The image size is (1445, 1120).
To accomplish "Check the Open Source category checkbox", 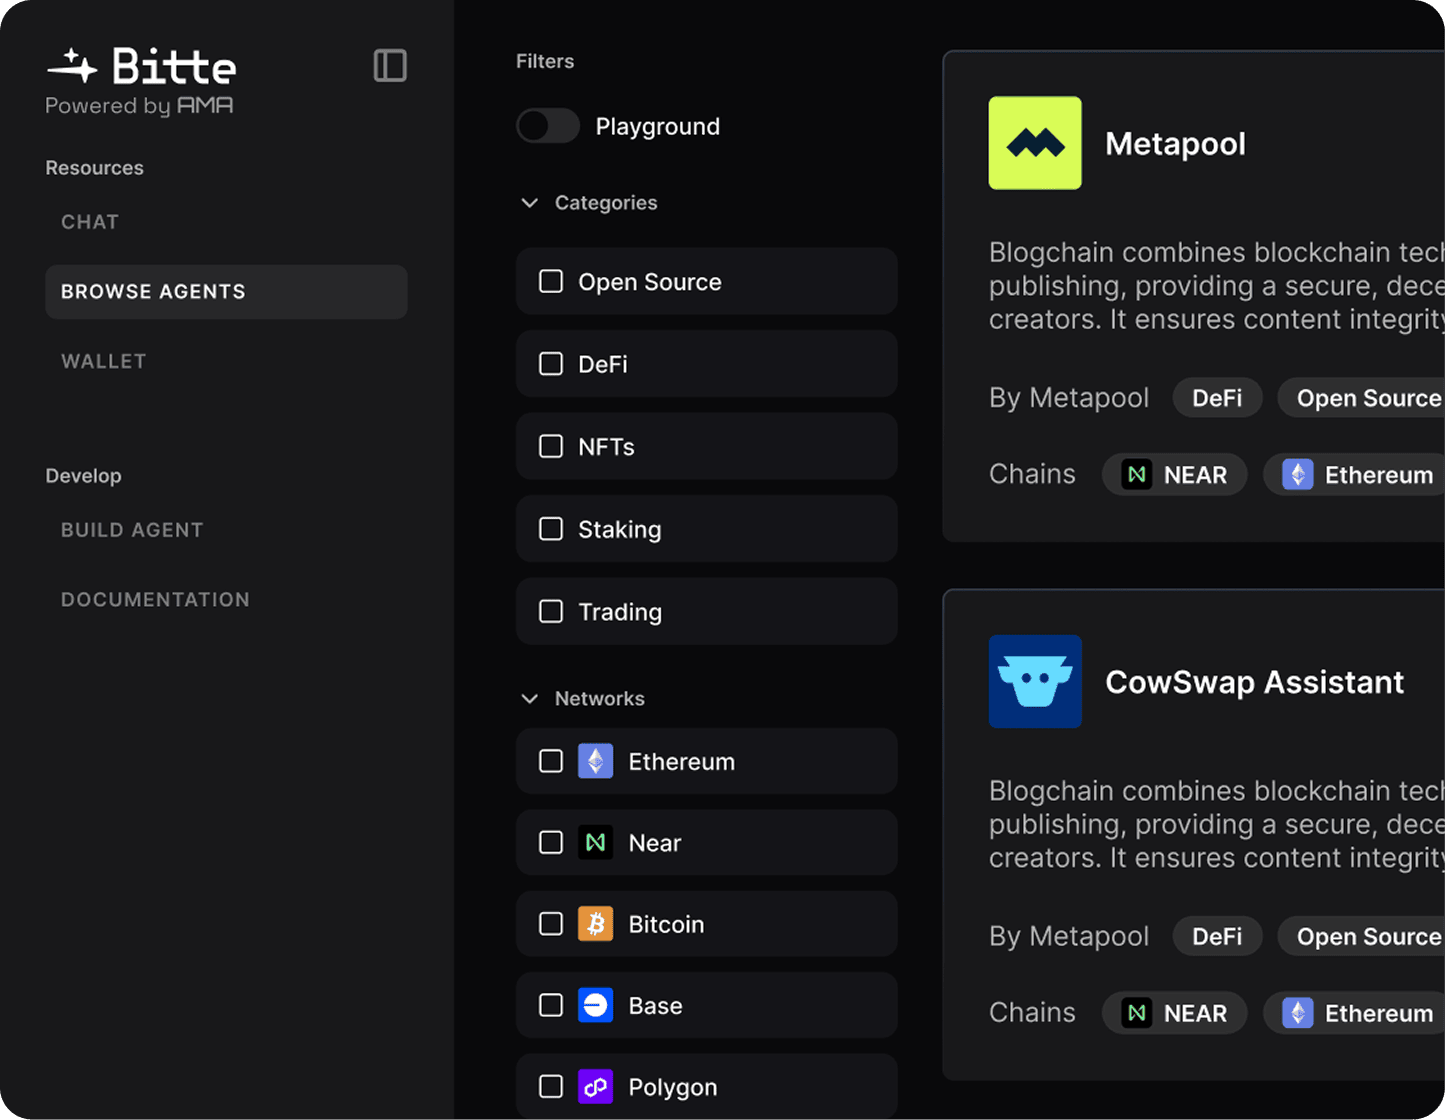I will pos(550,281).
